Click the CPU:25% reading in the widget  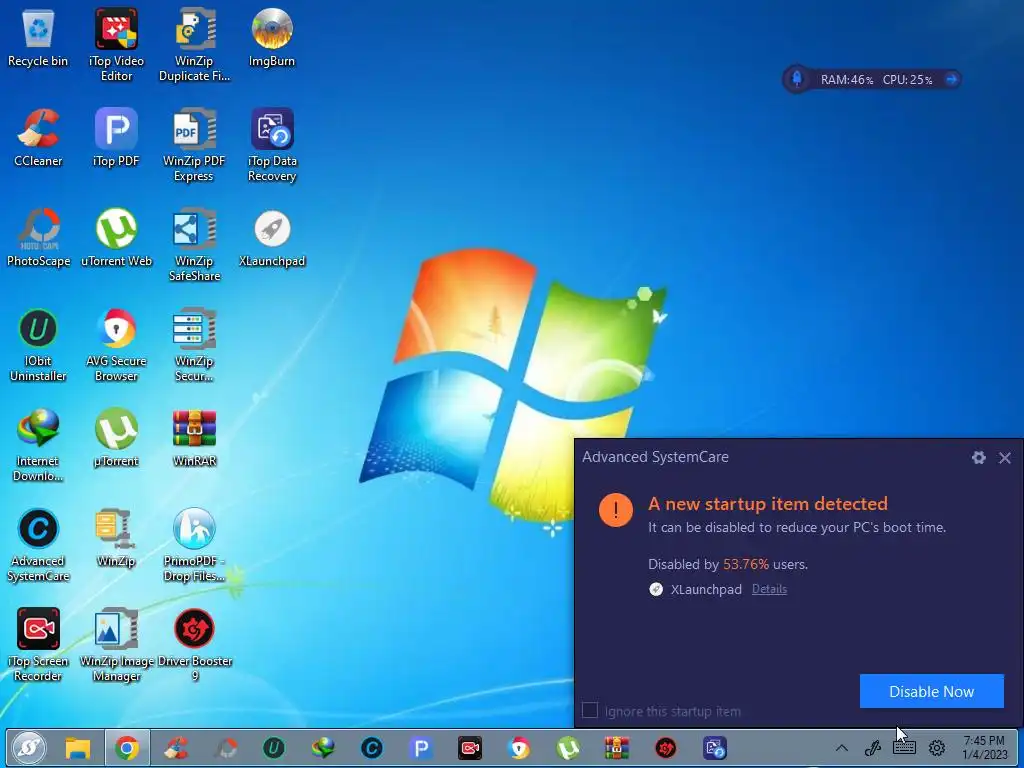click(907, 80)
